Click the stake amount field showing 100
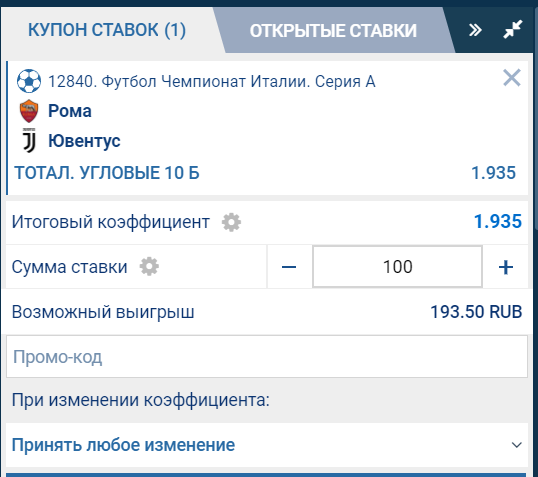The image size is (538, 477). pos(397,267)
